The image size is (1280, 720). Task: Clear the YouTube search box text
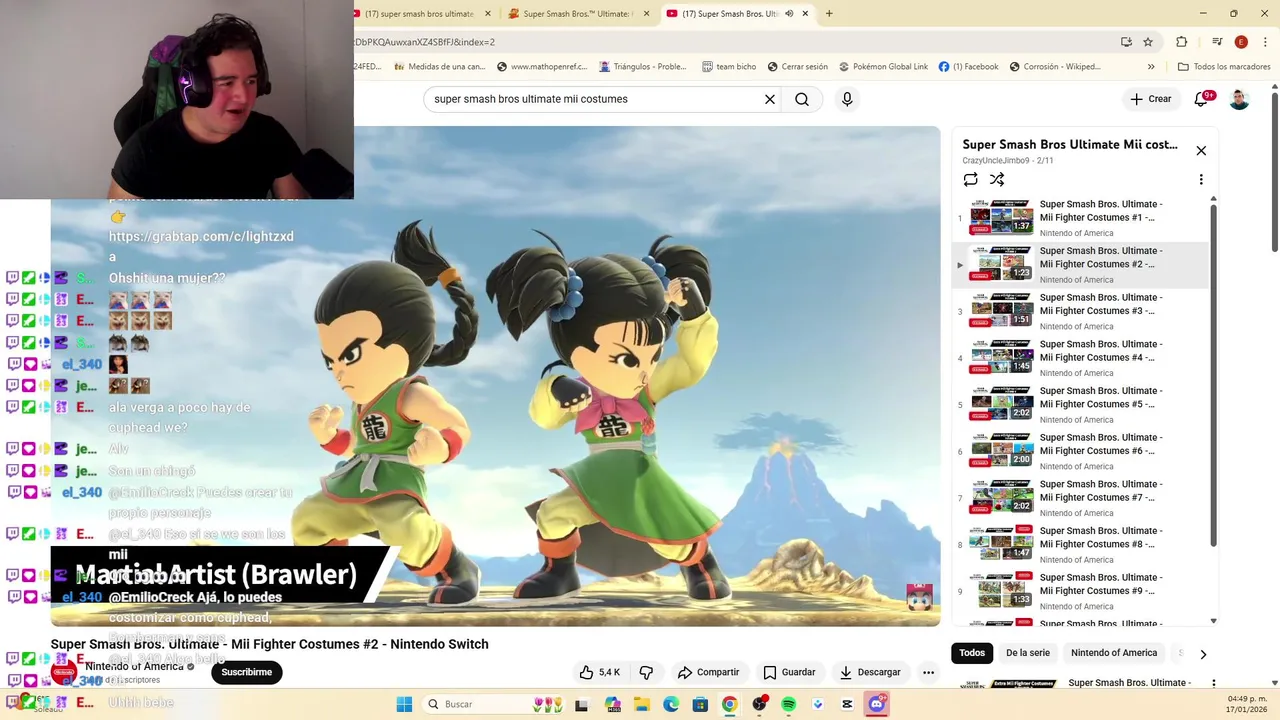770,99
